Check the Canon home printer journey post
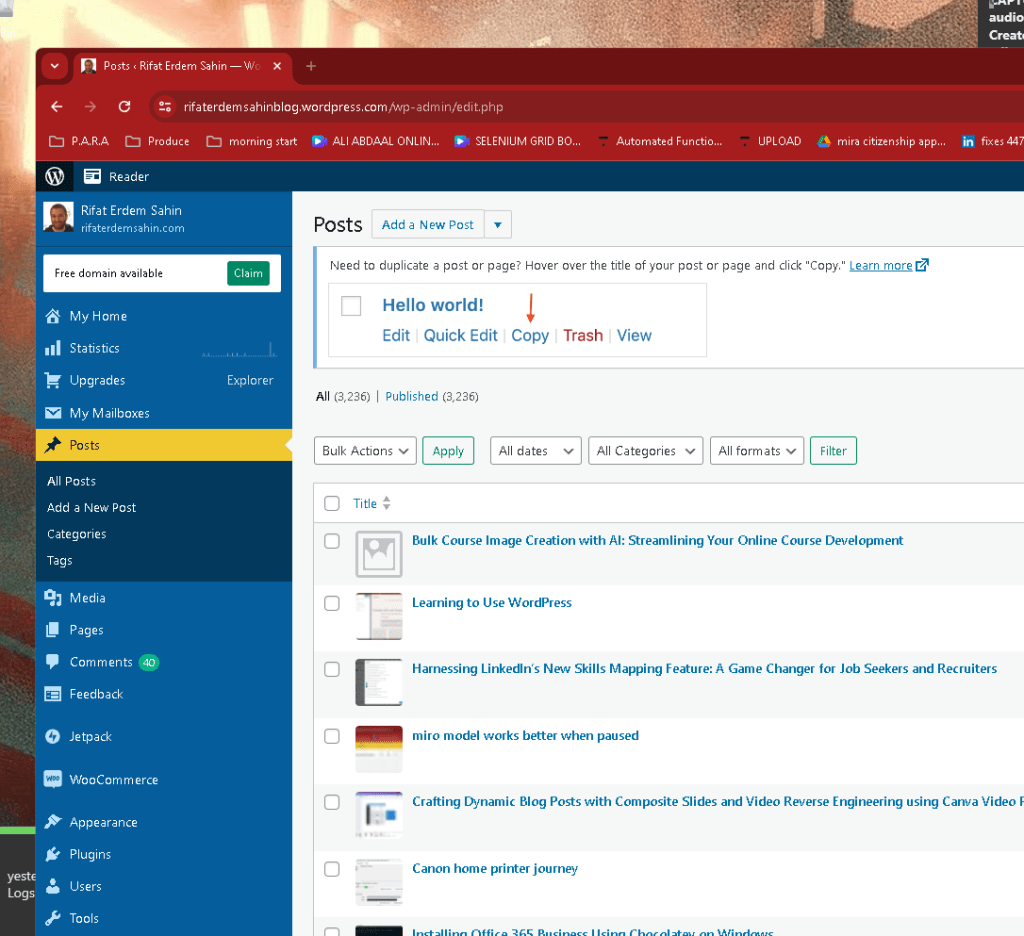This screenshot has height=936, width=1024. pos(332,869)
